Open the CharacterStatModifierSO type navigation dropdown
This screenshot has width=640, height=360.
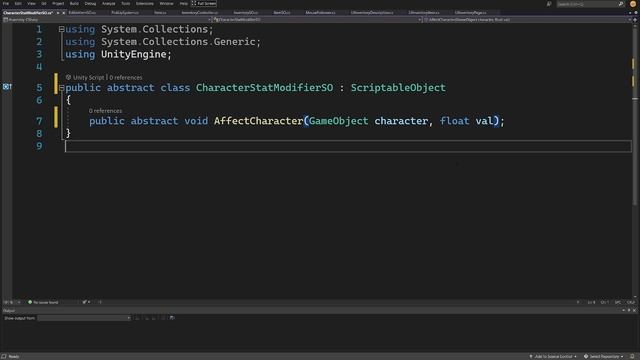(318, 20)
